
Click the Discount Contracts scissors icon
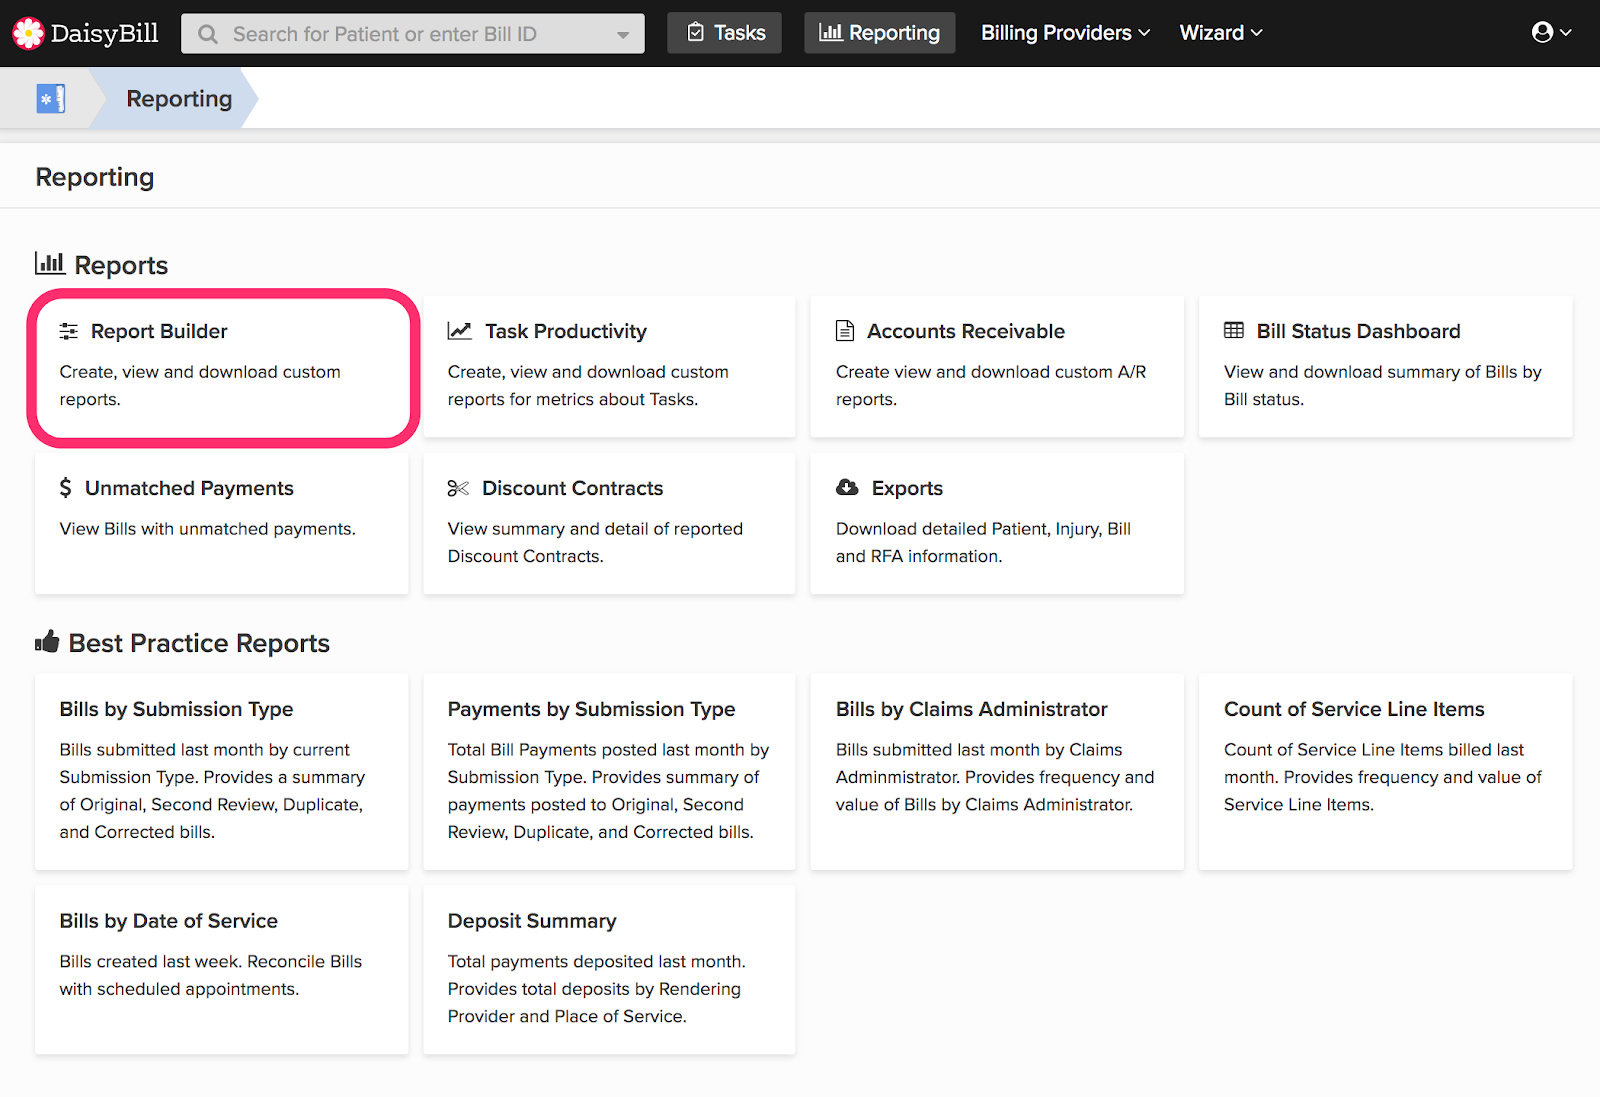[x=458, y=488]
